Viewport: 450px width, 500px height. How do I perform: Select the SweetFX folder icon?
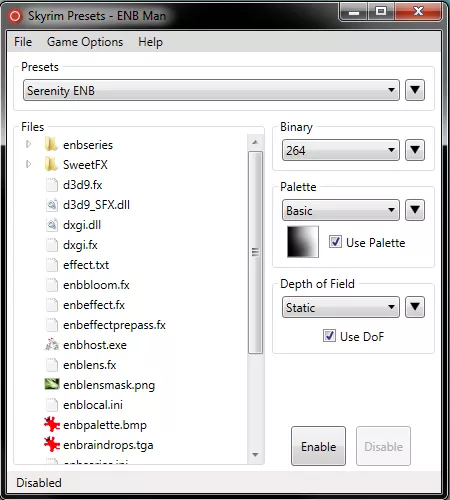point(51,165)
